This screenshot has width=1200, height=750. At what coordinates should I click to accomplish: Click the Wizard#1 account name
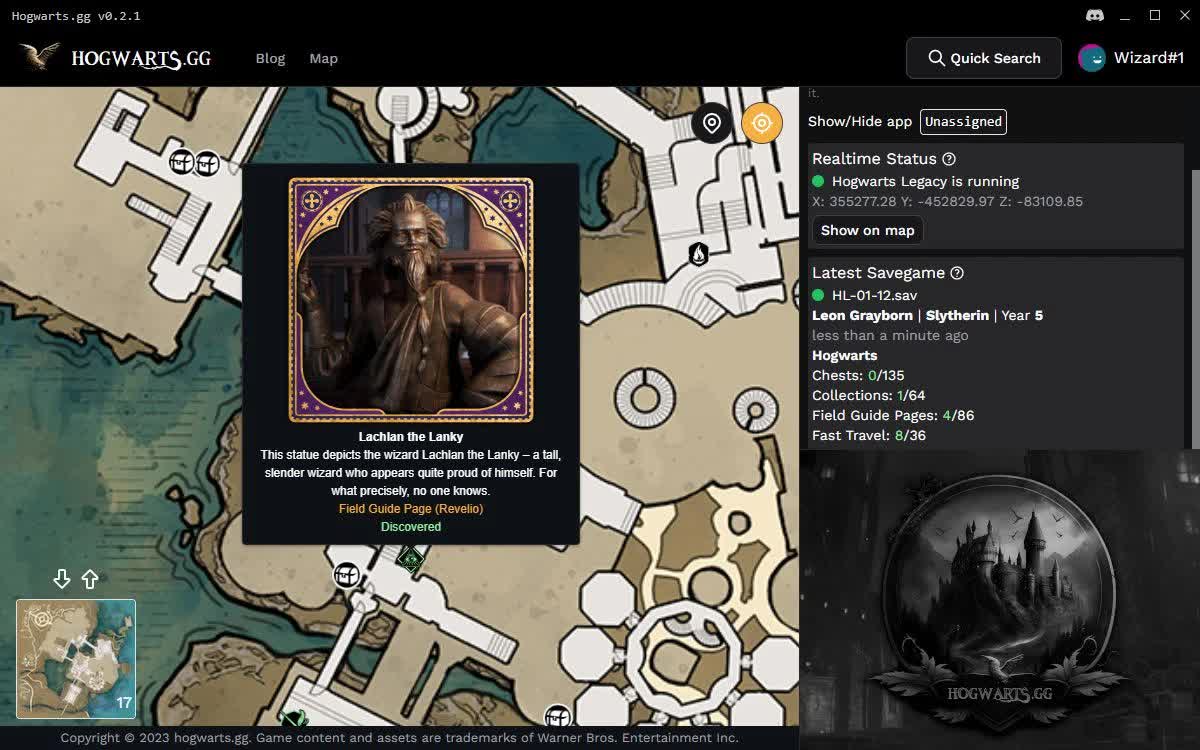(1149, 58)
